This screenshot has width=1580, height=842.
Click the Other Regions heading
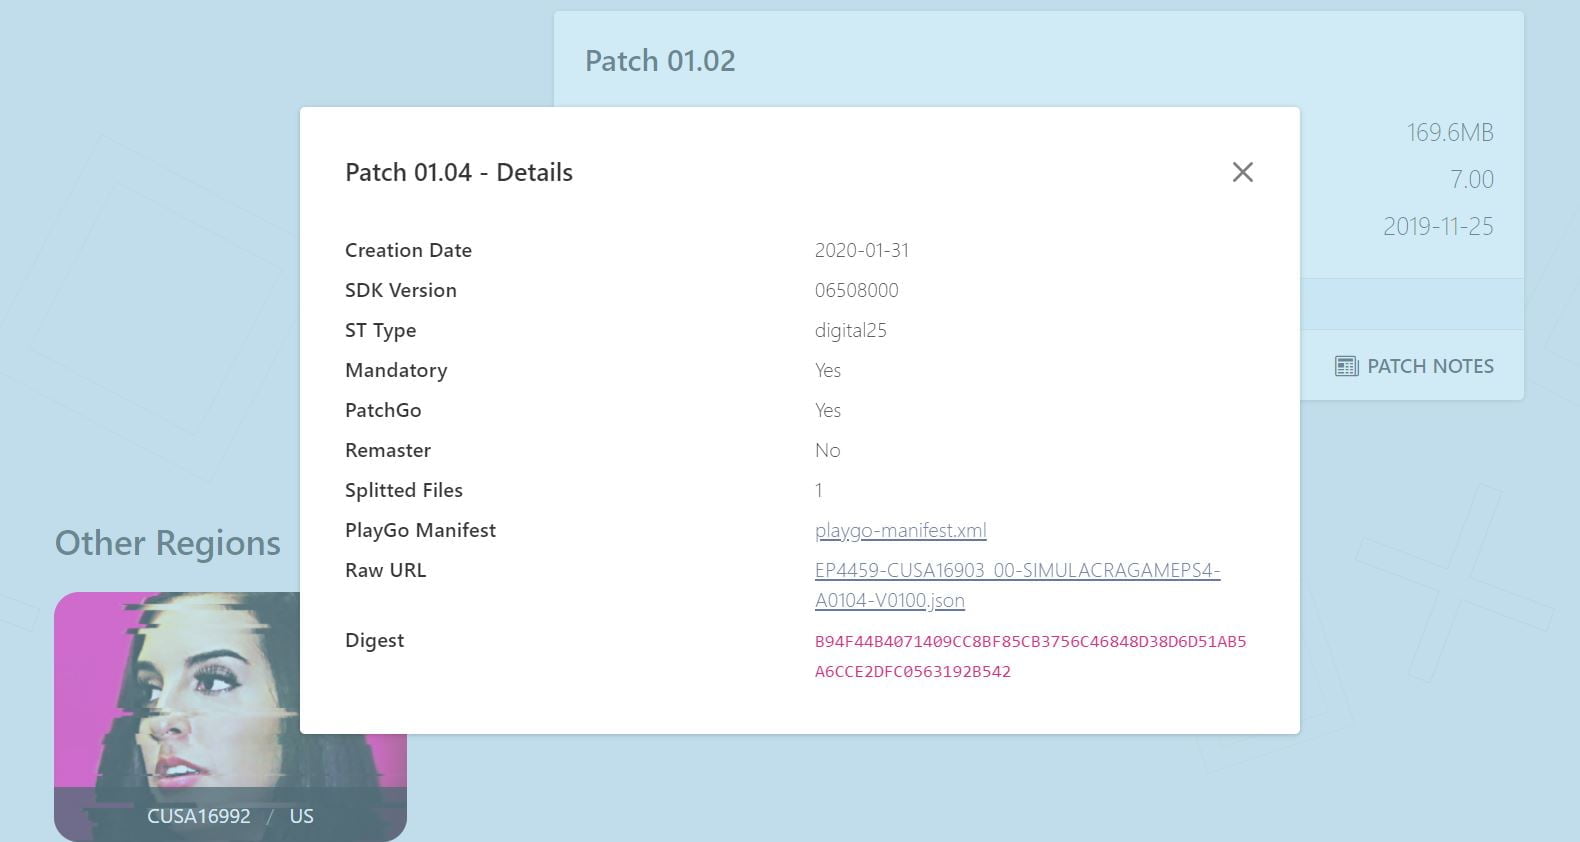click(167, 543)
